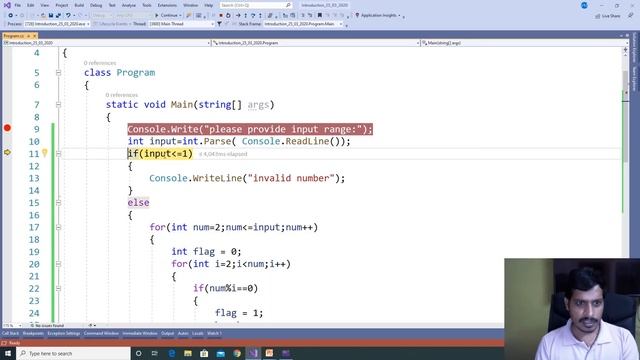Open the Edit menu
The image size is (640, 360).
(x=31, y=5)
